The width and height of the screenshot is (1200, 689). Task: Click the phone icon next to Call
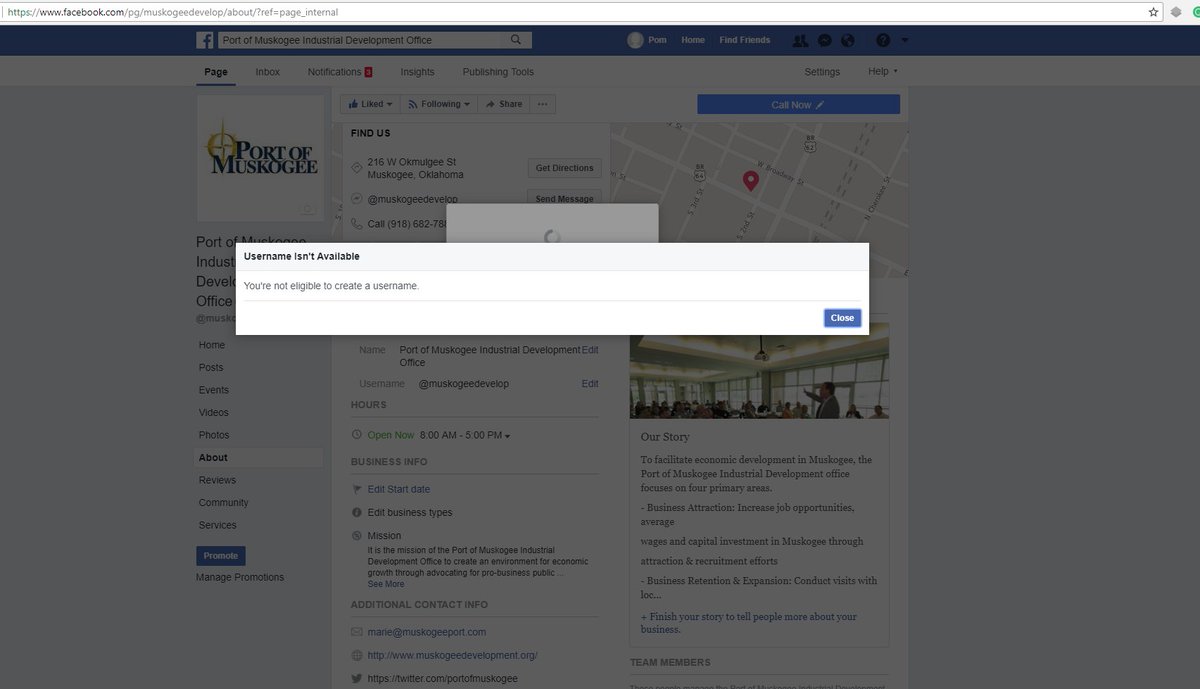(x=357, y=224)
